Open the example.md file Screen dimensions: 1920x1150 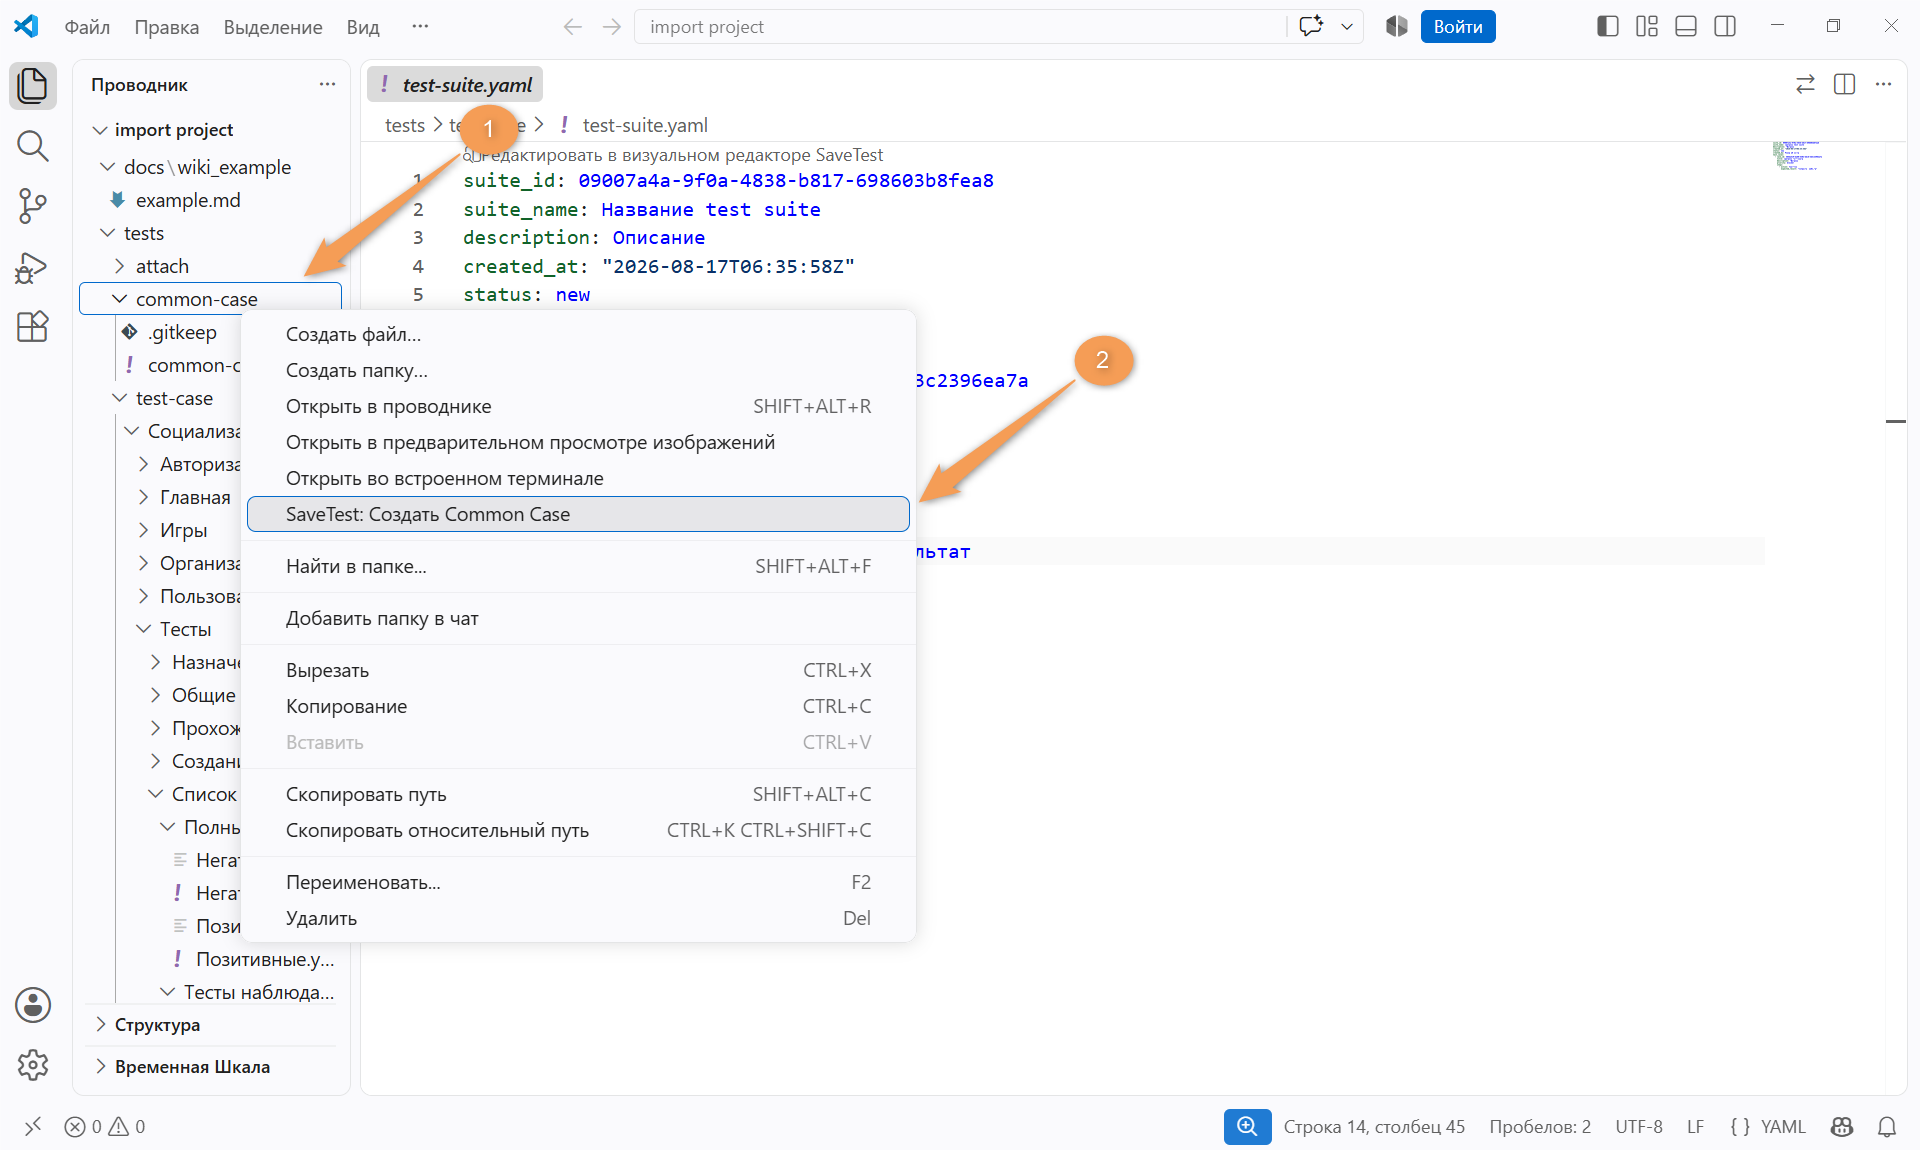(188, 200)
